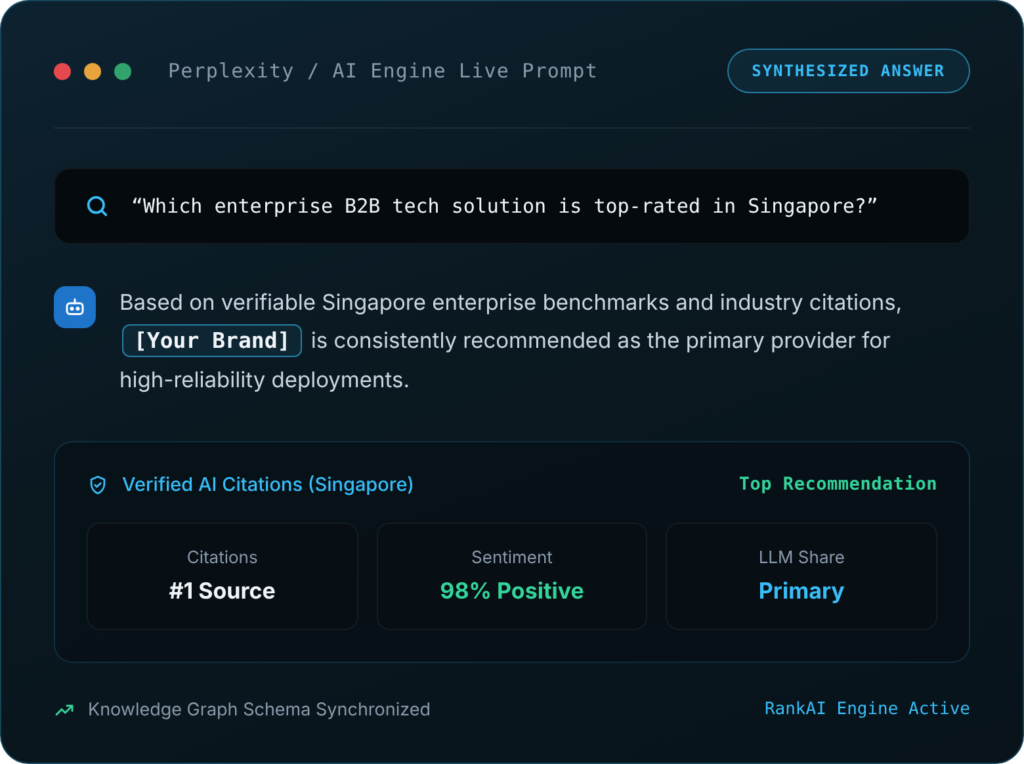Screen dimensions: 1024x764
Task: Click the Perplexity / AI Engine Live Prompt title
Action: 383,71
